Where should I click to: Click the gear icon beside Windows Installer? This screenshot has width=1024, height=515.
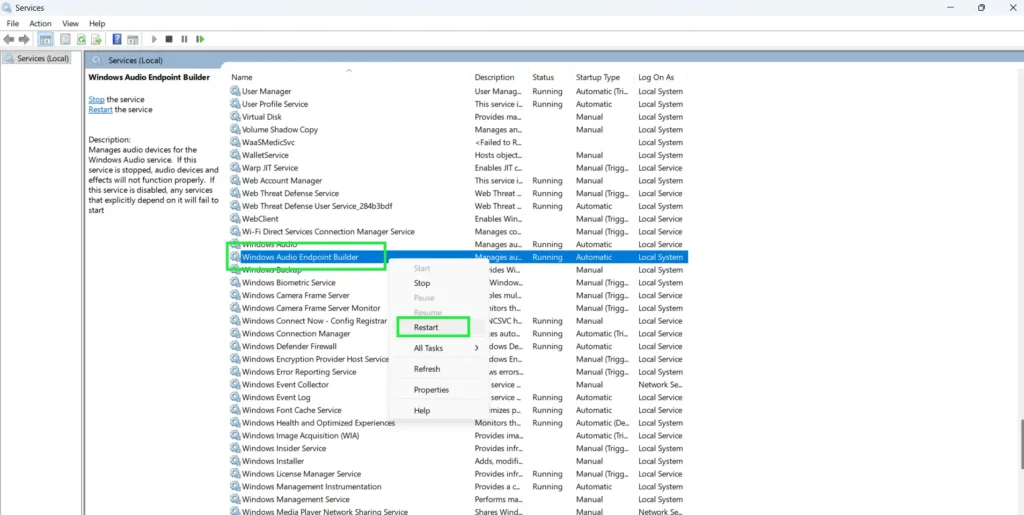pyautogui.click(x=235, y=461)
